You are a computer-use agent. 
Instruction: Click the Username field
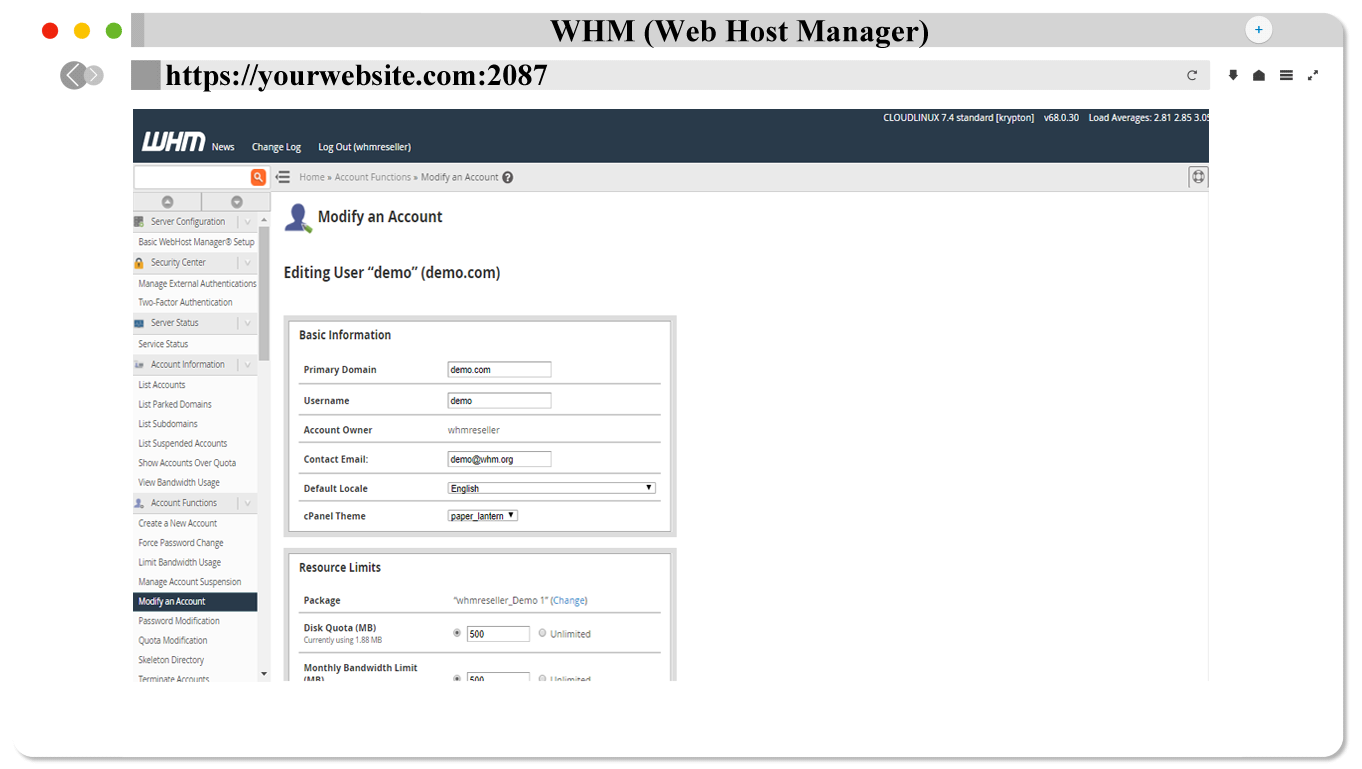pos(499,400)
